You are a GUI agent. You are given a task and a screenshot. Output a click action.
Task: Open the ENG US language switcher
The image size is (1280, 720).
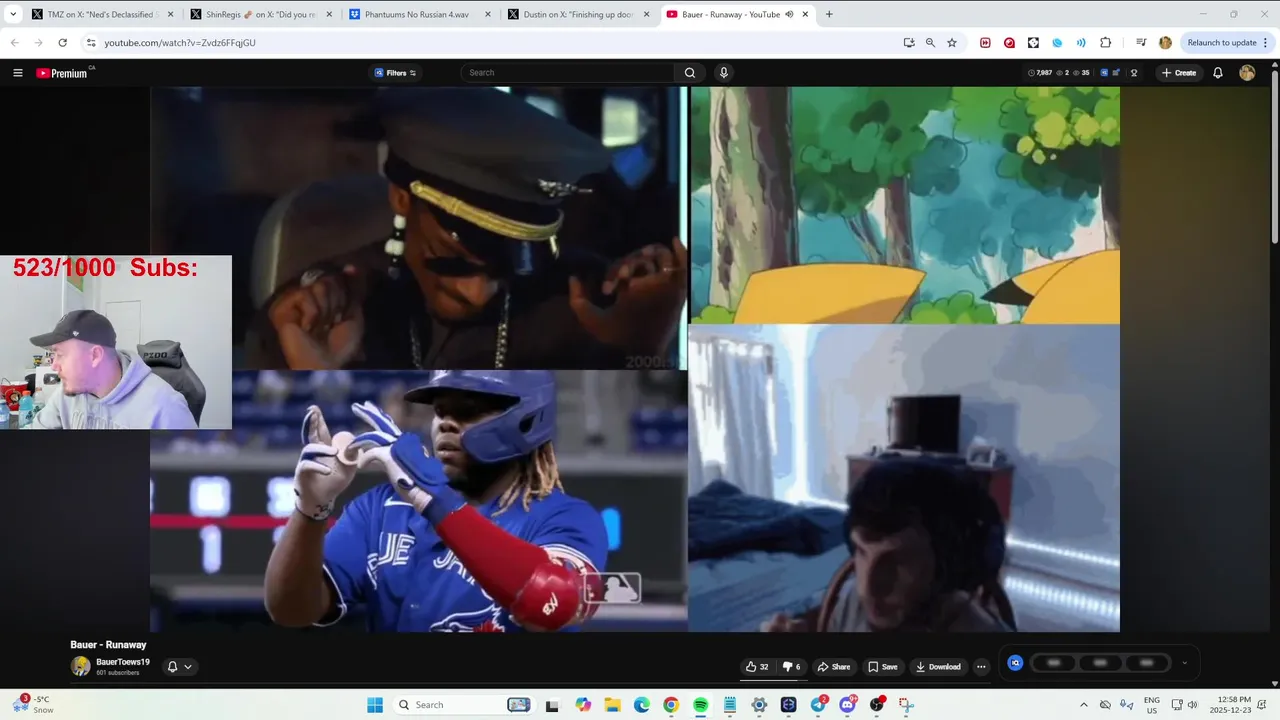pyautogui.click(x=1152, y=705)
